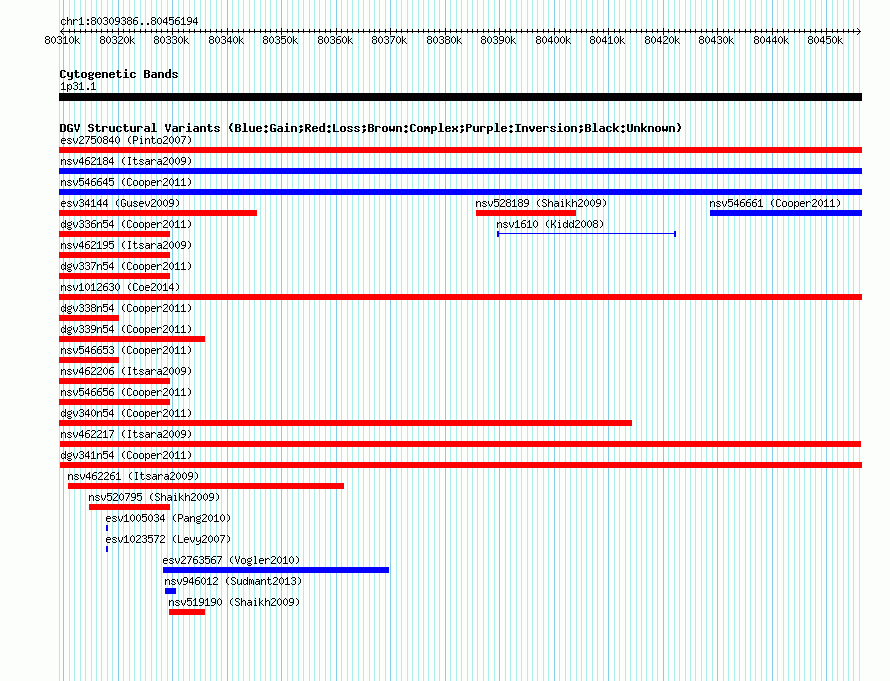Select the esv2763567 (Vogler2010) label

(231, 560)
